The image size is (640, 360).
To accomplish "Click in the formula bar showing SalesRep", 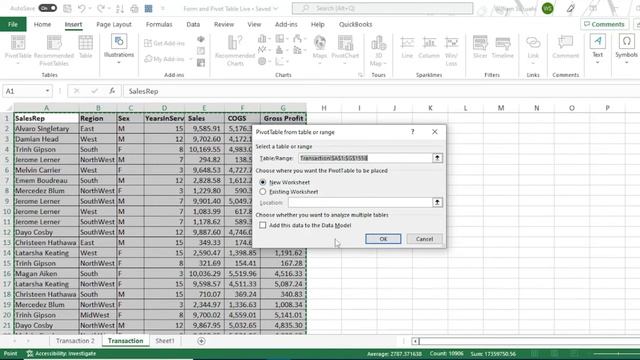I will (382, 91).
